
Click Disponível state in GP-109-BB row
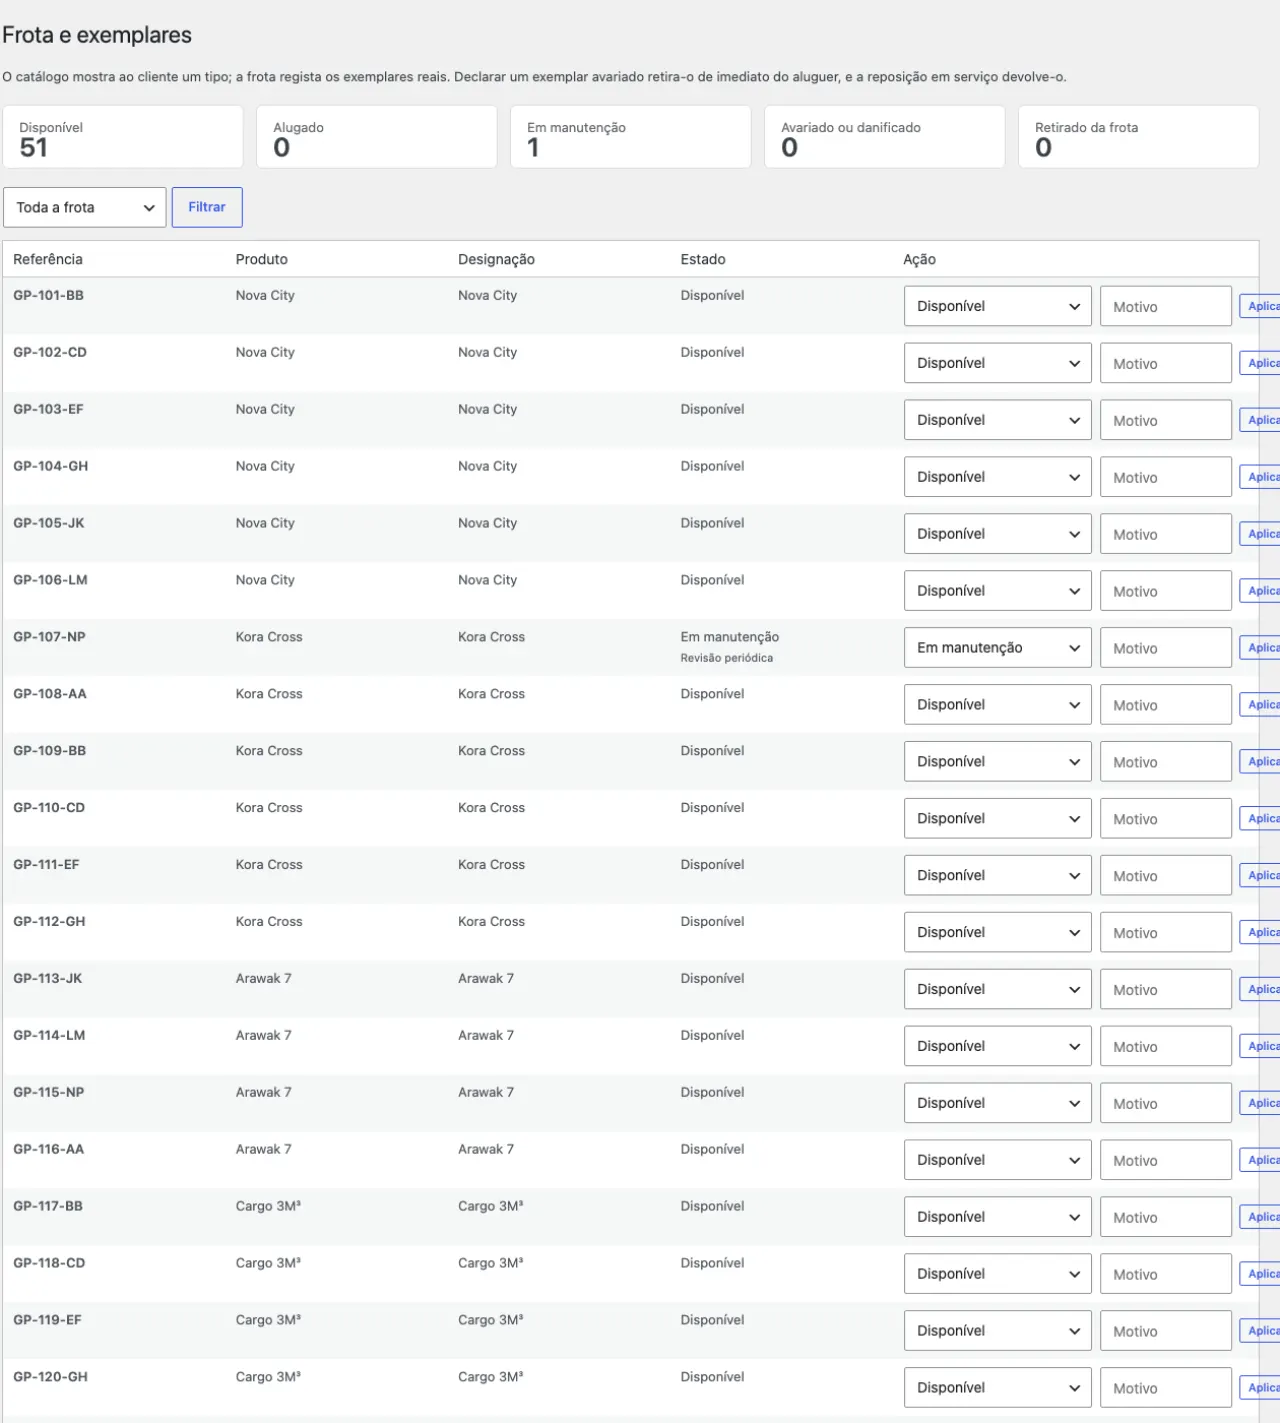(712, 751)
